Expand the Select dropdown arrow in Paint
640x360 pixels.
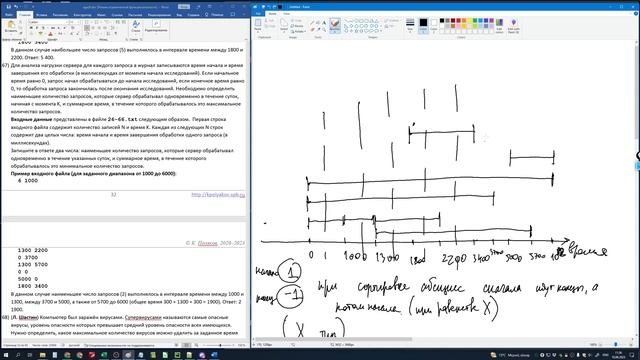[x=284, y=31]
